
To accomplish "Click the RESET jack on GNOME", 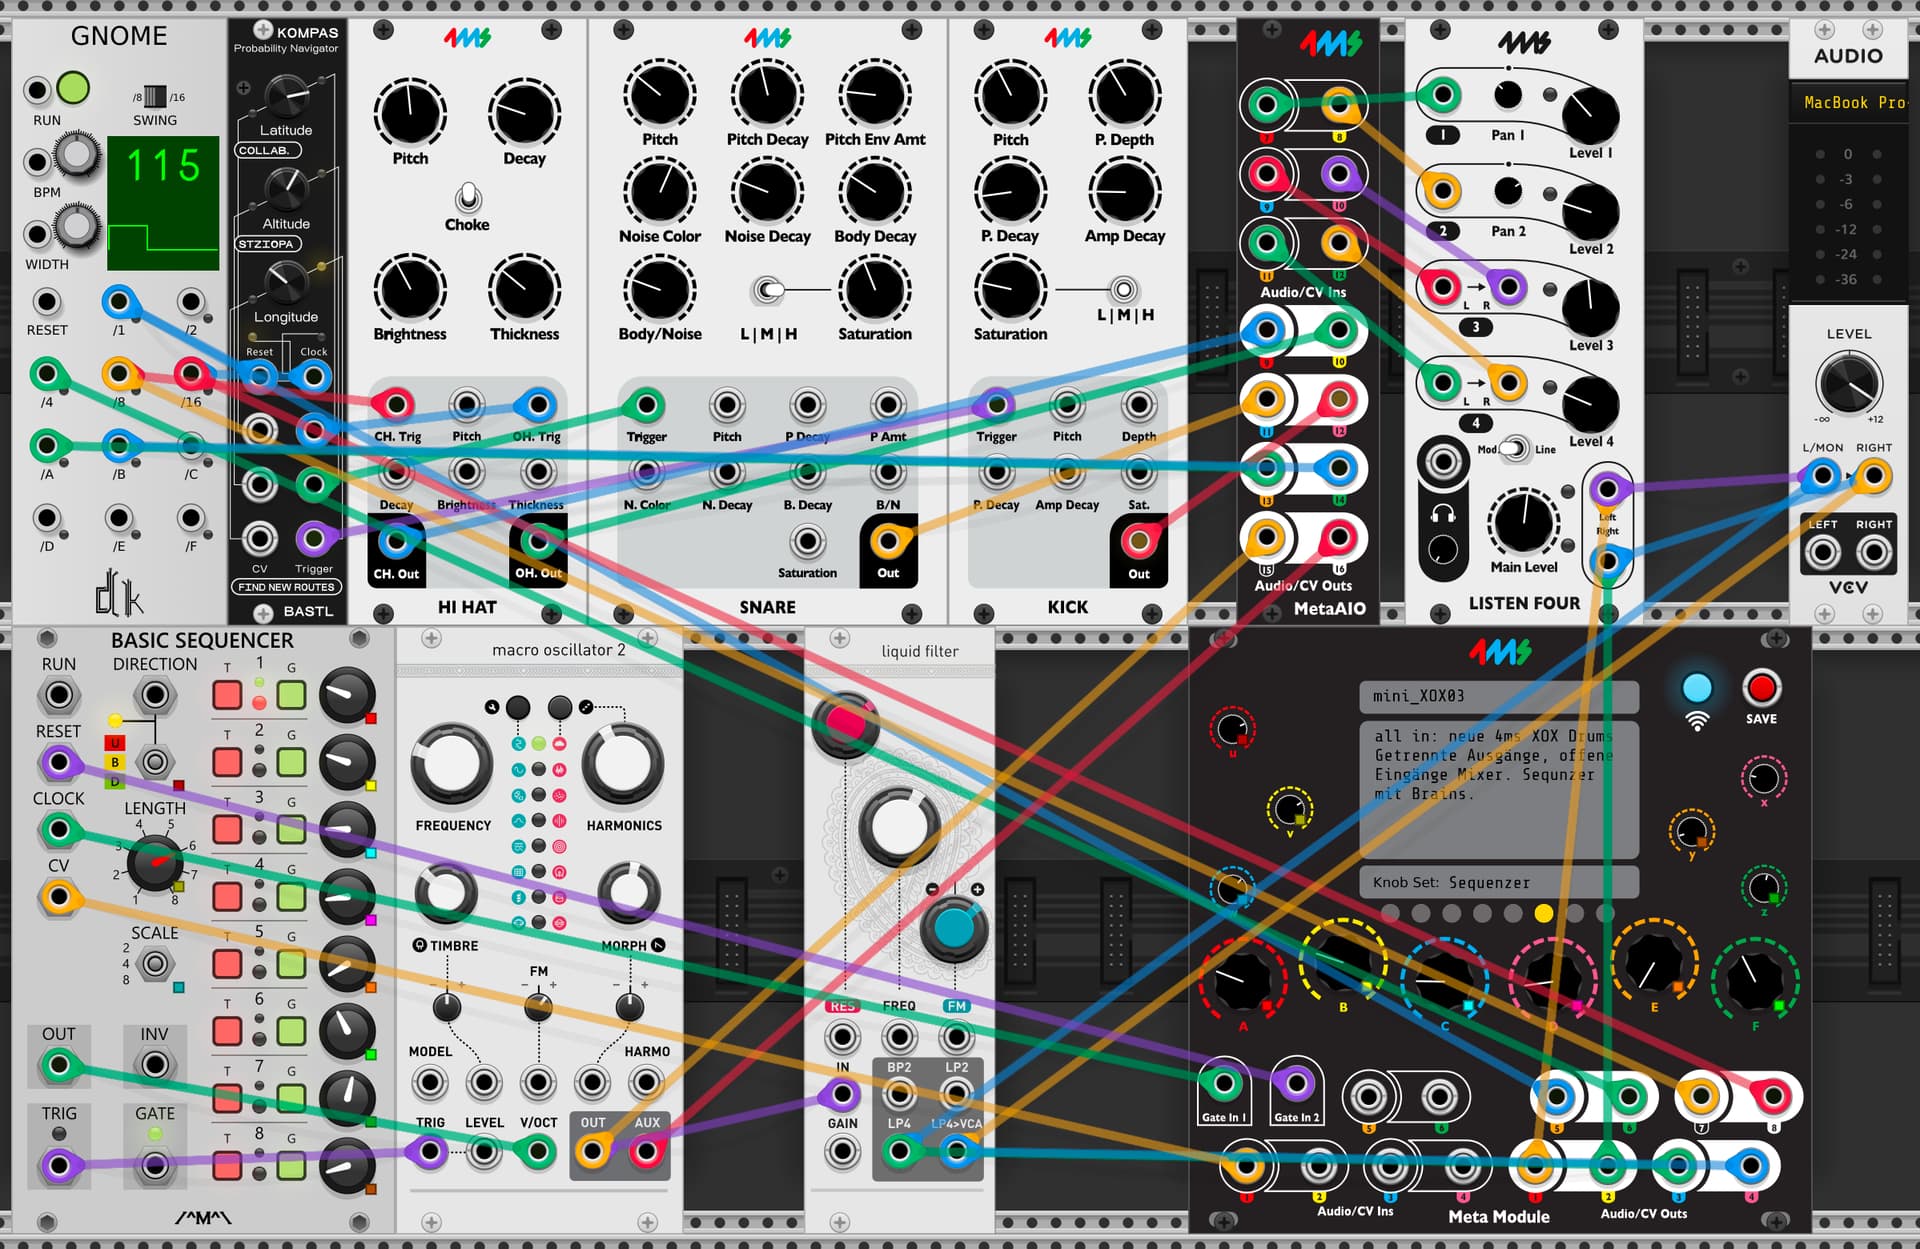I will [x=47, y=302].
